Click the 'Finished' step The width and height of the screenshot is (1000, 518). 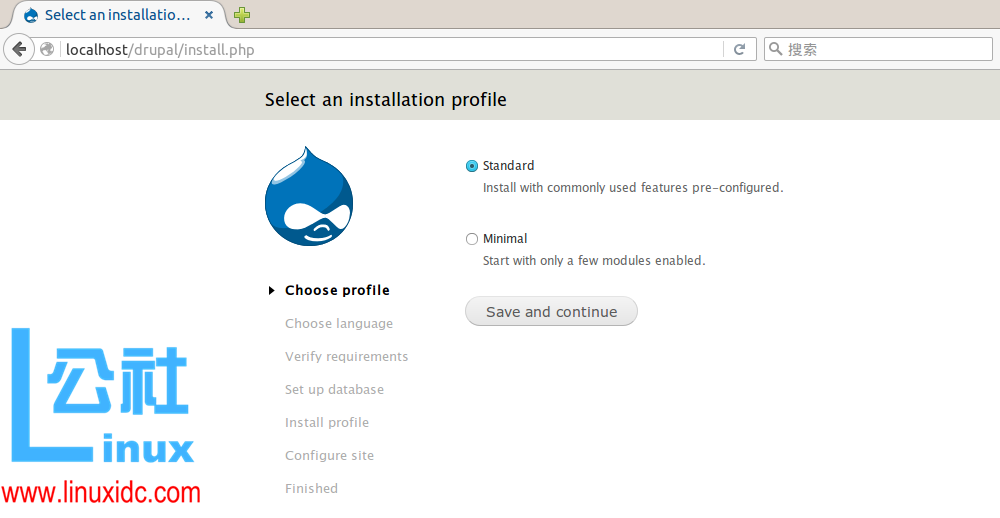click(x=311, y=489)
